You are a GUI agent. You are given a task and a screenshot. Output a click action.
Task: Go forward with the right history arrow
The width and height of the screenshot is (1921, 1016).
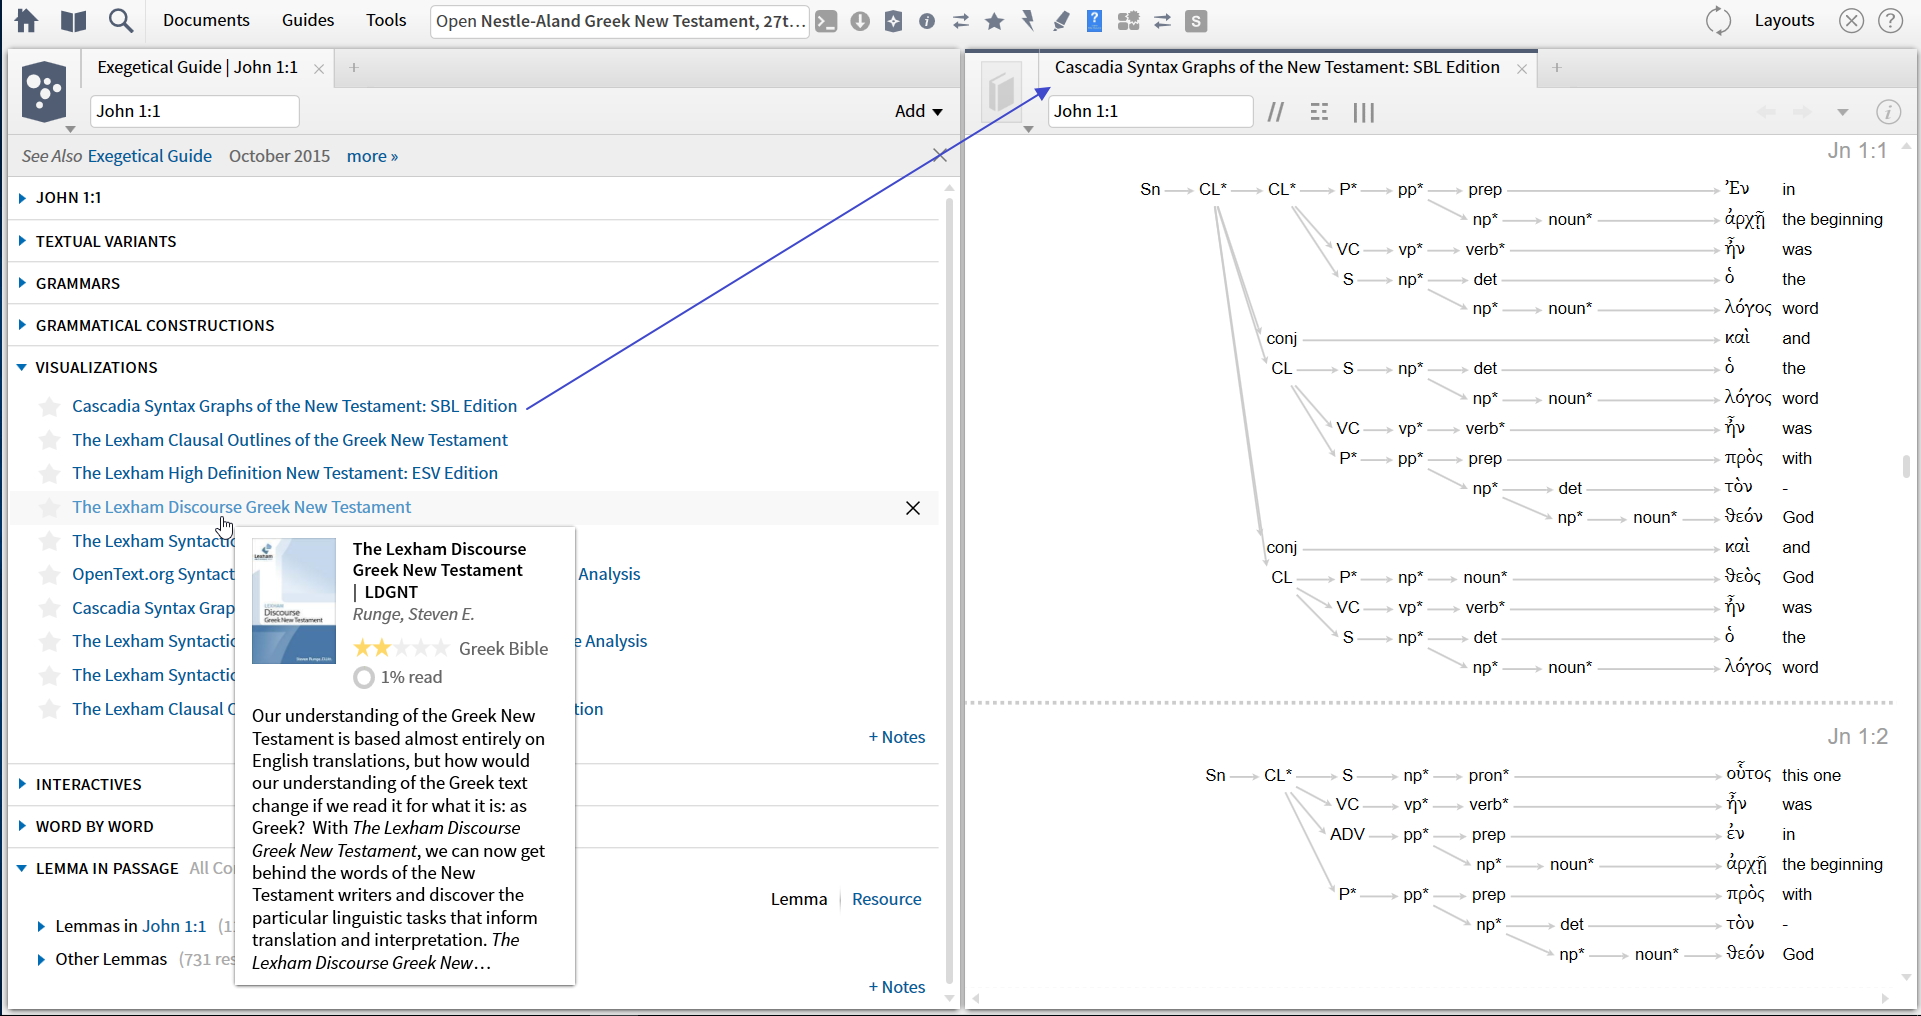pos(1802,112)
